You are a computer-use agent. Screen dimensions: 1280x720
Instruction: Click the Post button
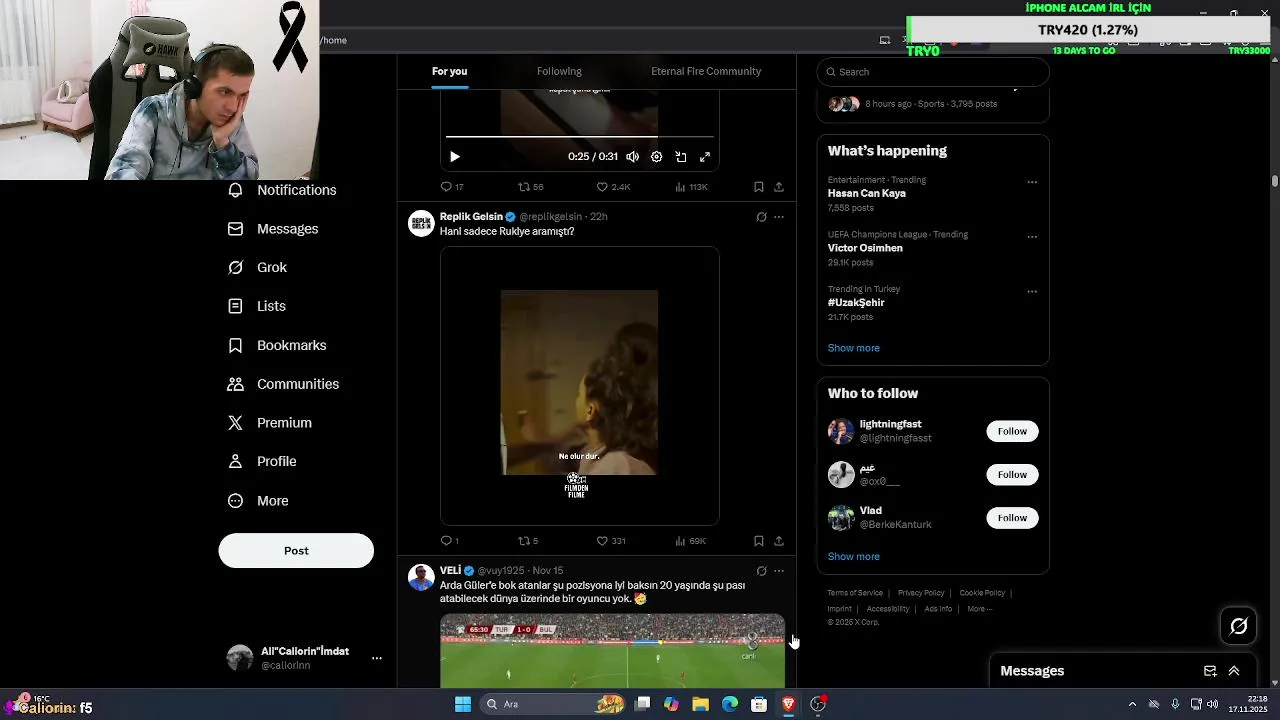coord(296,551)
